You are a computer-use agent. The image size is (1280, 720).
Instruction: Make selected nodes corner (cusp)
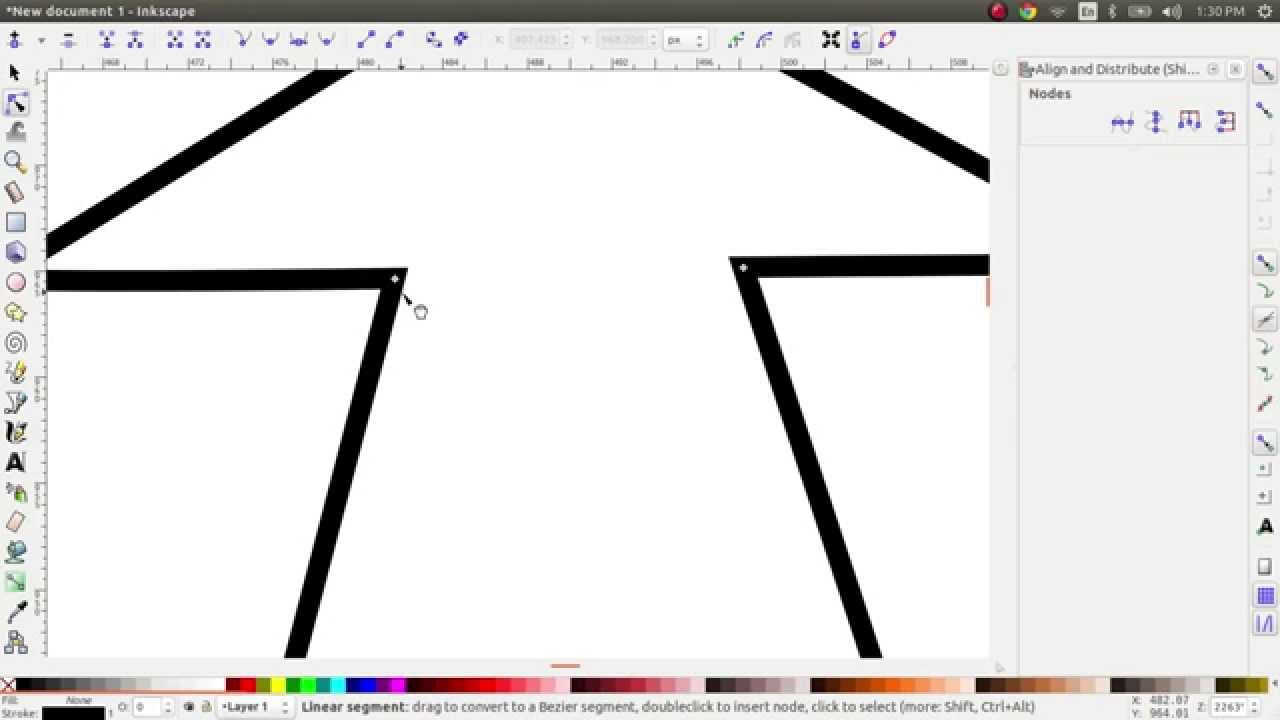(x=242, y=40)
